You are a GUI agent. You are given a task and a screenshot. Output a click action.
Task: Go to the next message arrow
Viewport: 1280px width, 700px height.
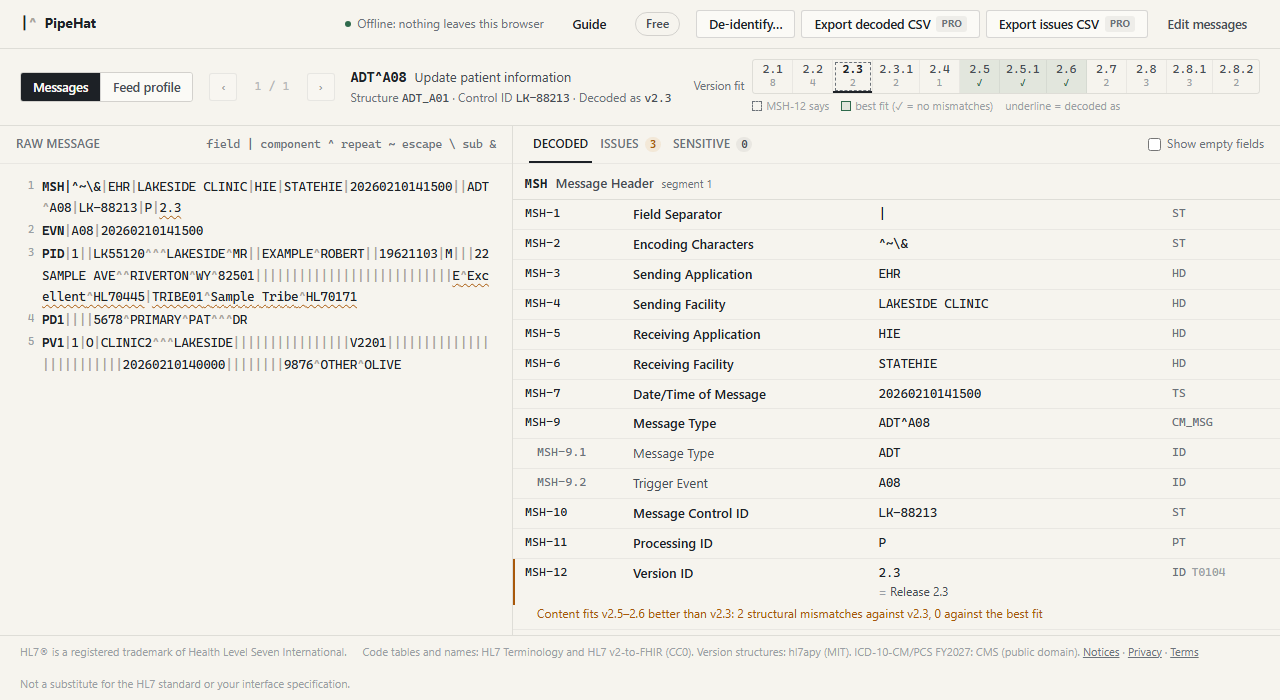click(320, 87)
